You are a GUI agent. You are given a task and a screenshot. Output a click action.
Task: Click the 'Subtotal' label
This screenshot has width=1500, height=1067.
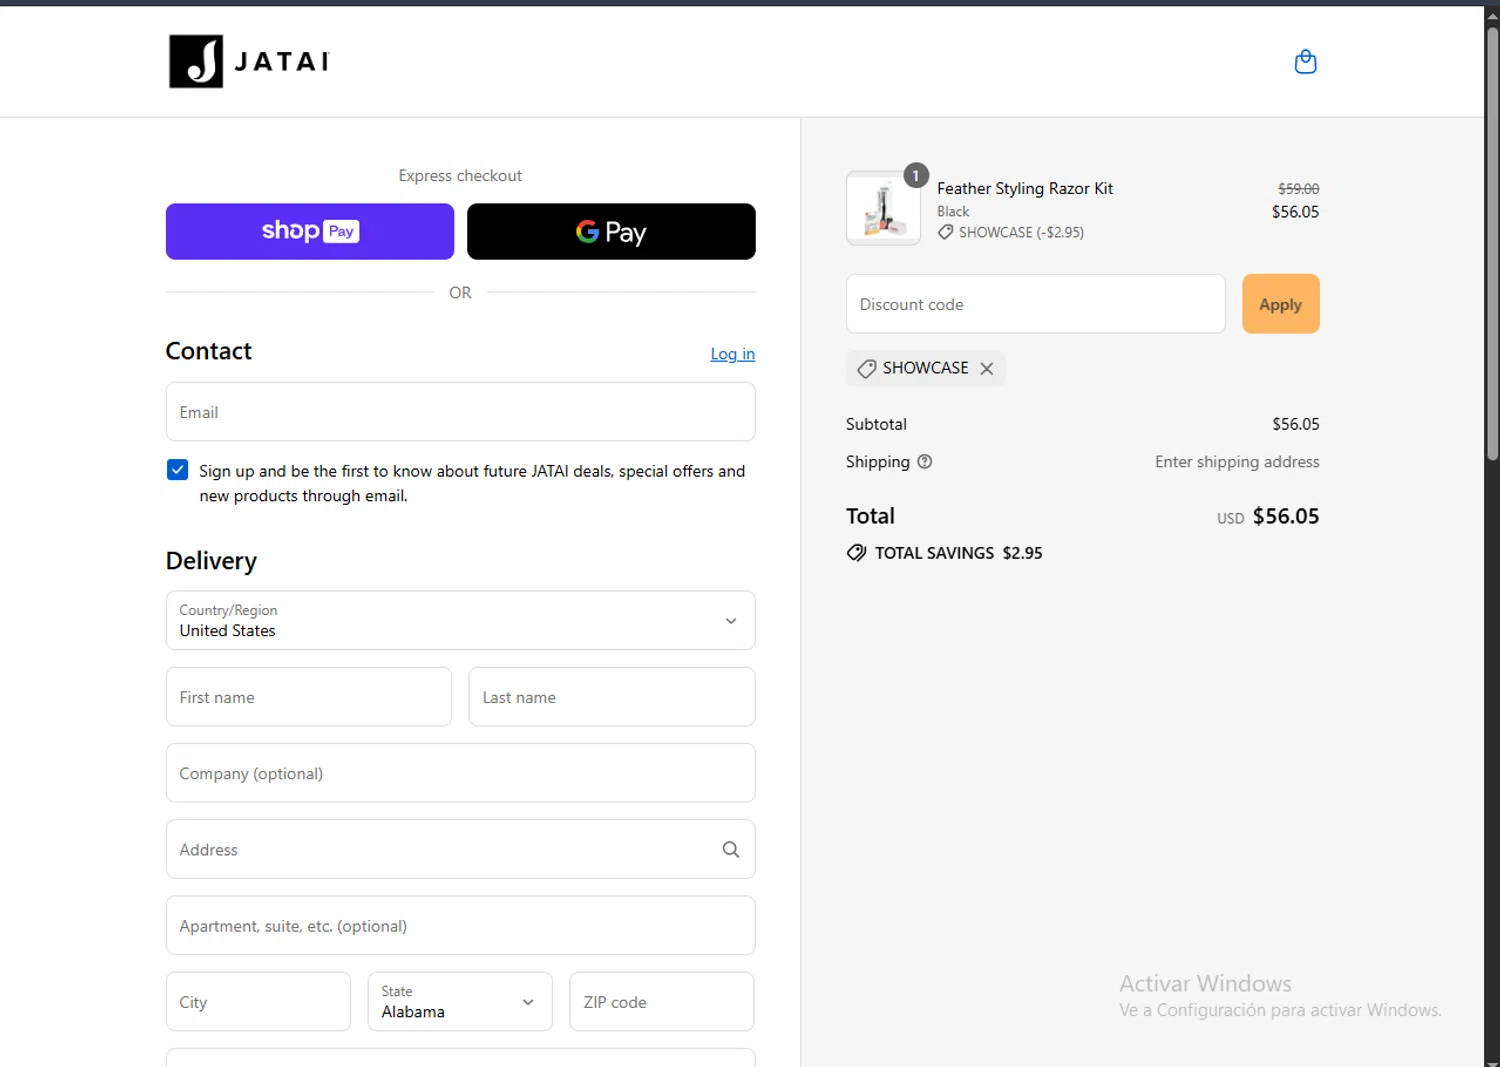coord(876,424)
